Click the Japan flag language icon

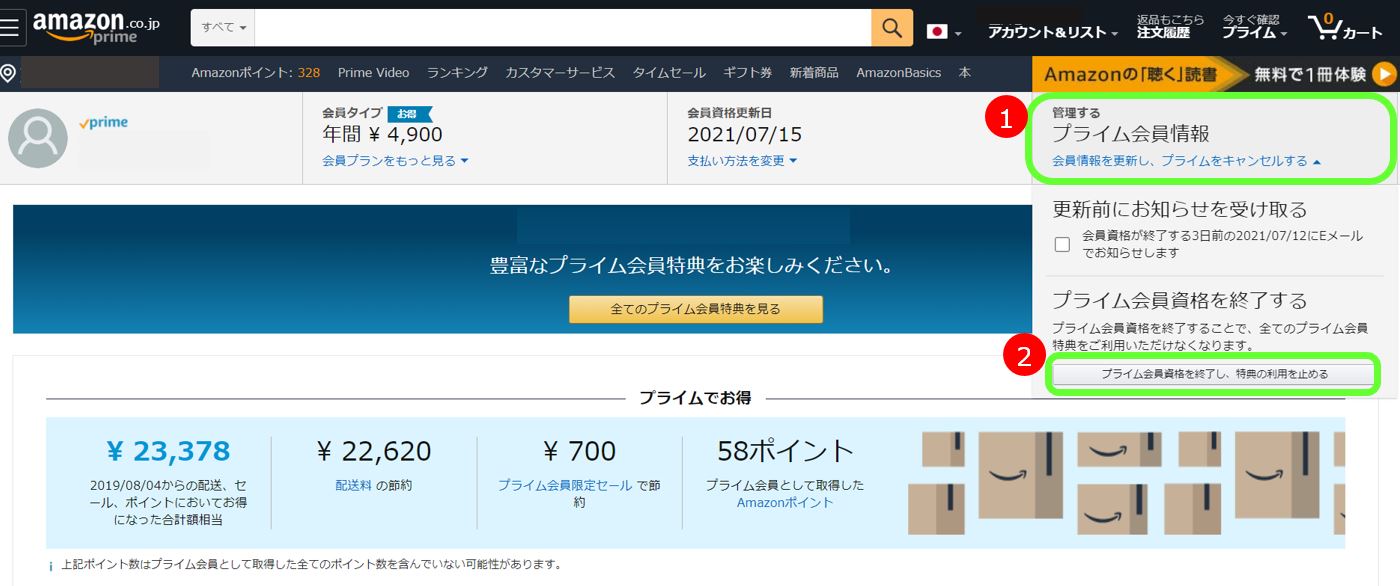point(937,32)
